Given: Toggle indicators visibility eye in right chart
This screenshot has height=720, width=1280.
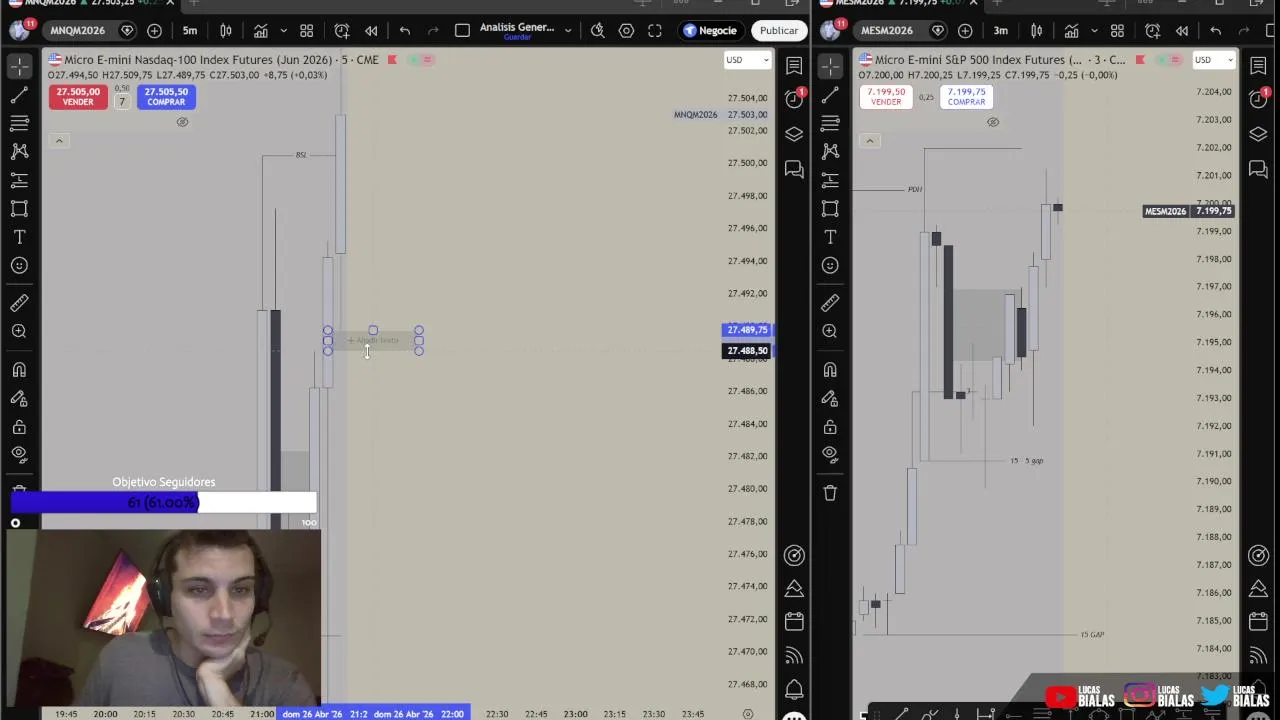Looking at the screenshot, I should [x=993, y=122].
